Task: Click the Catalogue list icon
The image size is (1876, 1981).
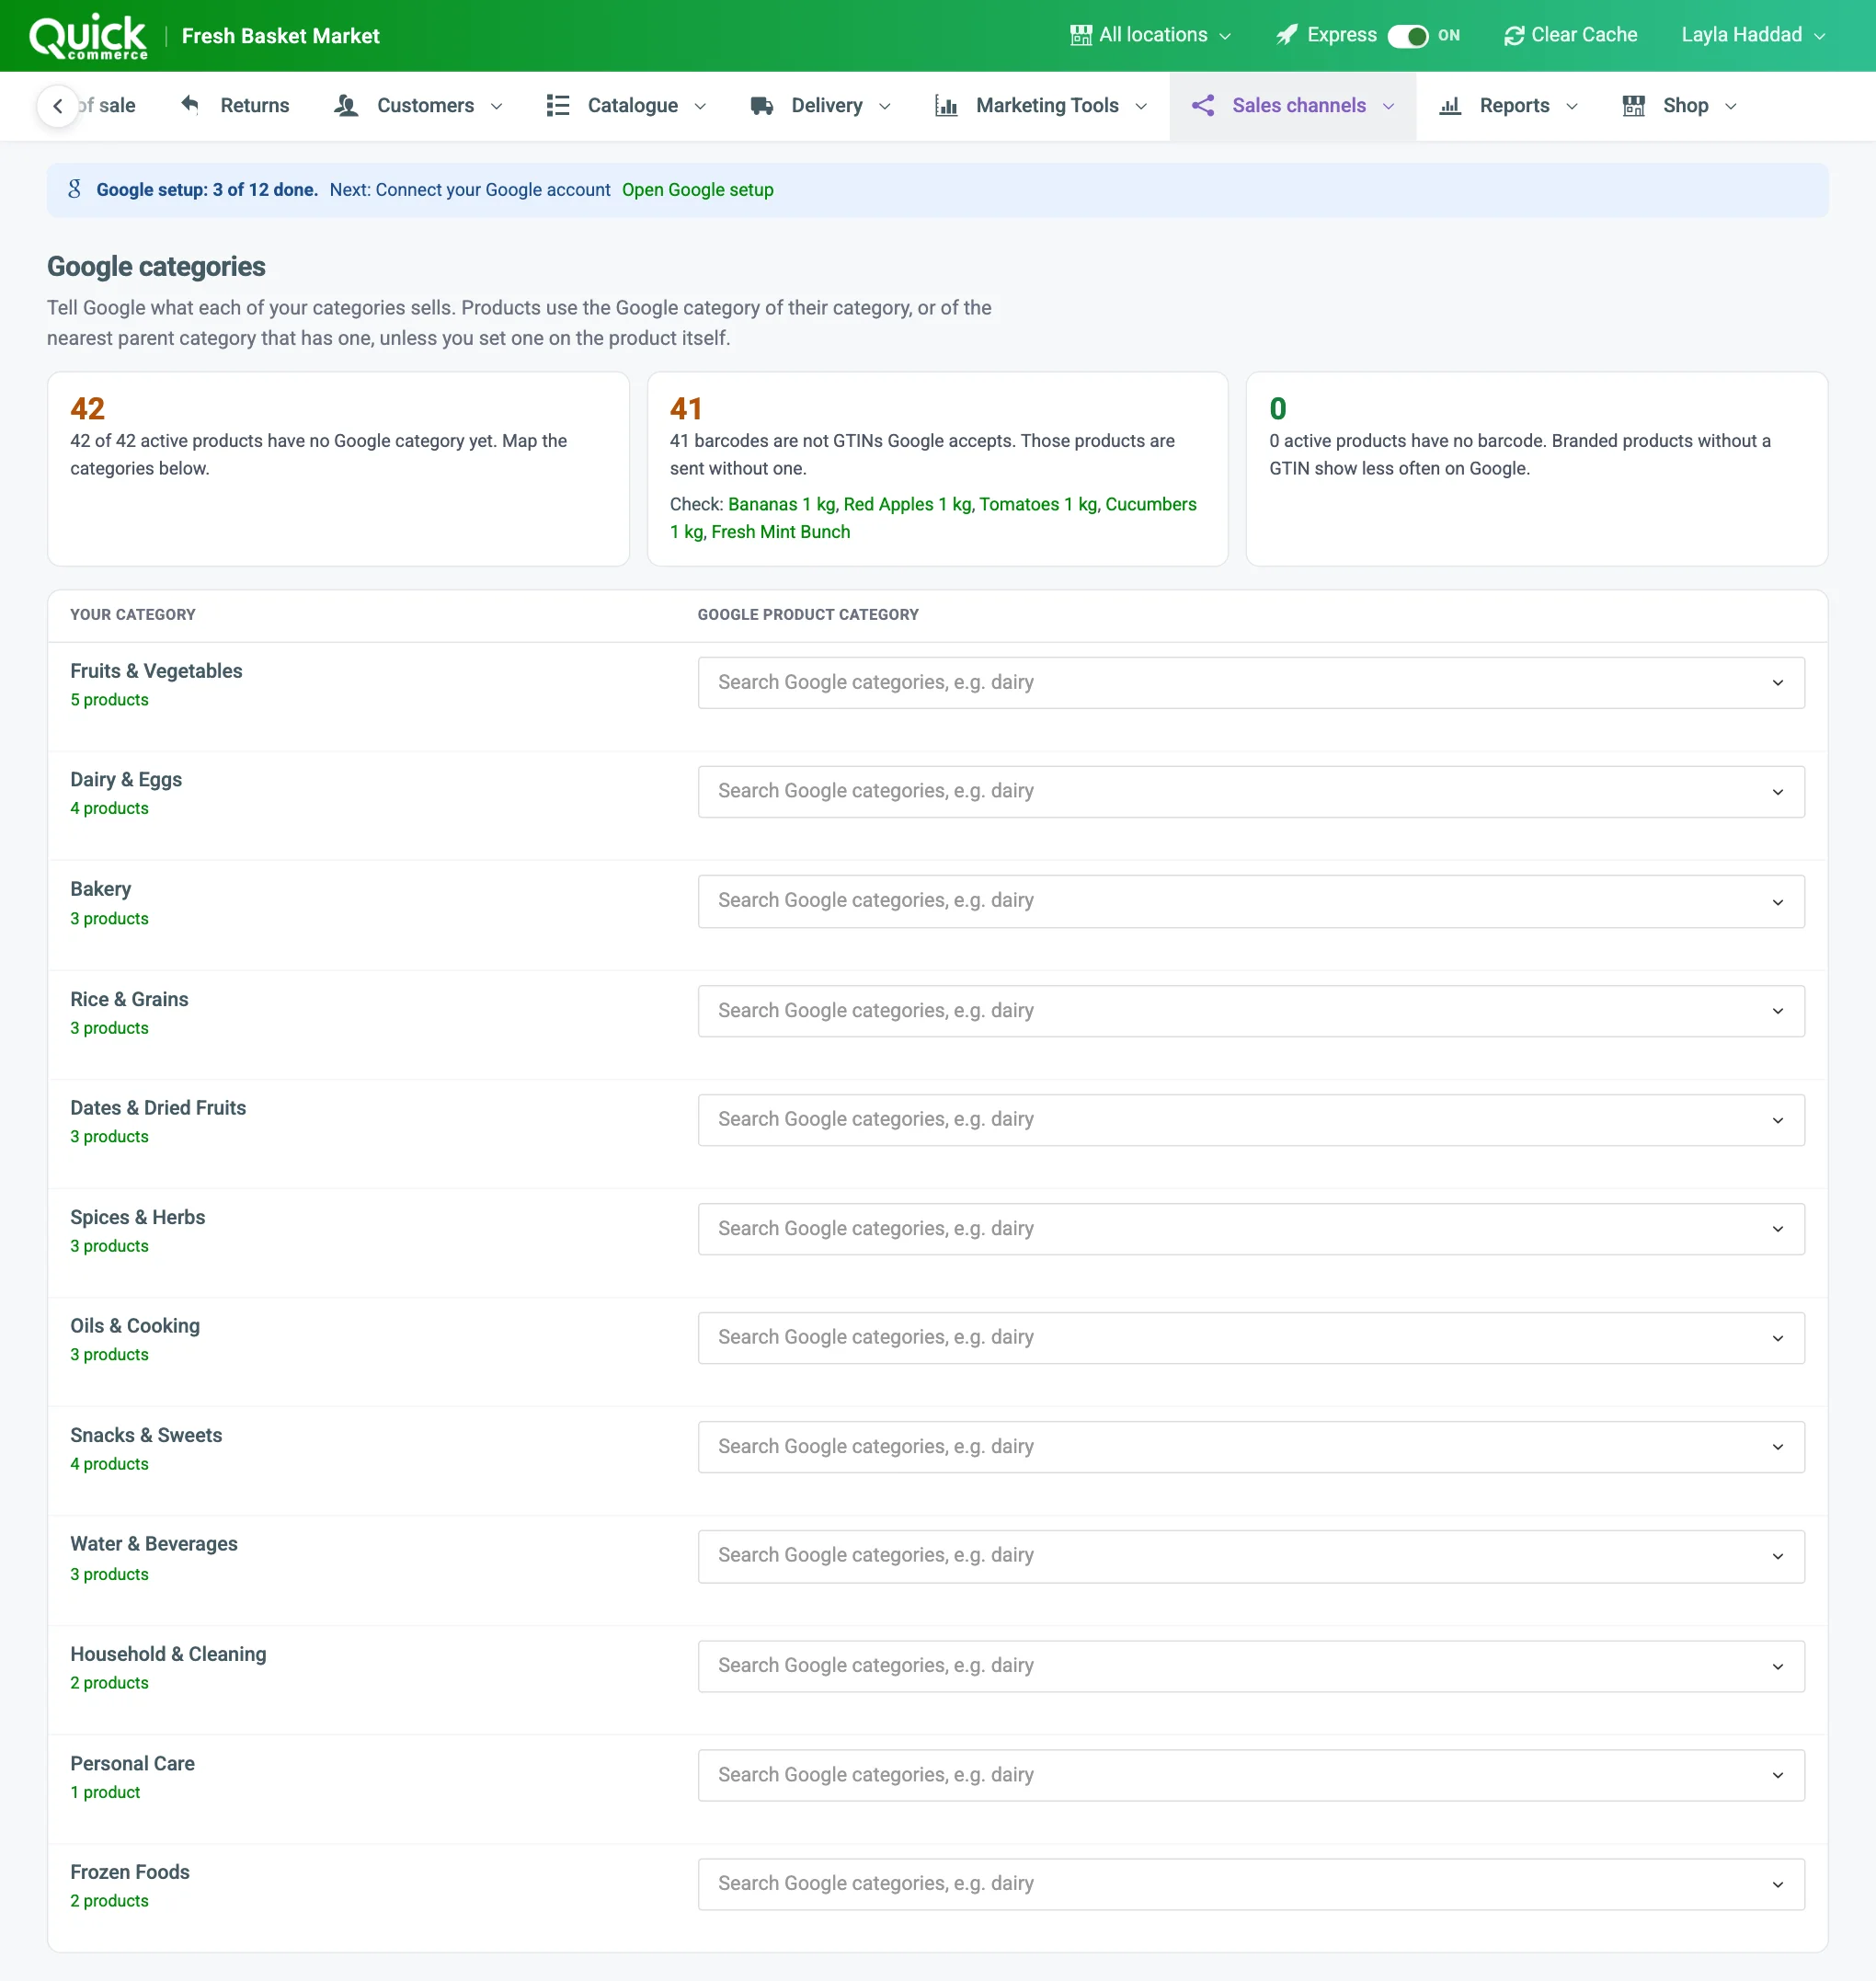Action: (x=558, y=105)
